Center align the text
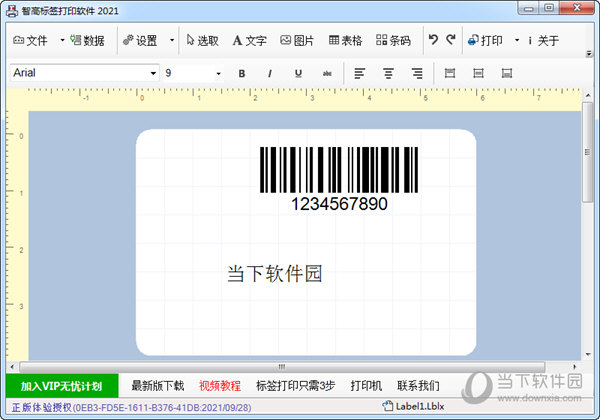The image size is (600, 420). [x=388, y=73]
